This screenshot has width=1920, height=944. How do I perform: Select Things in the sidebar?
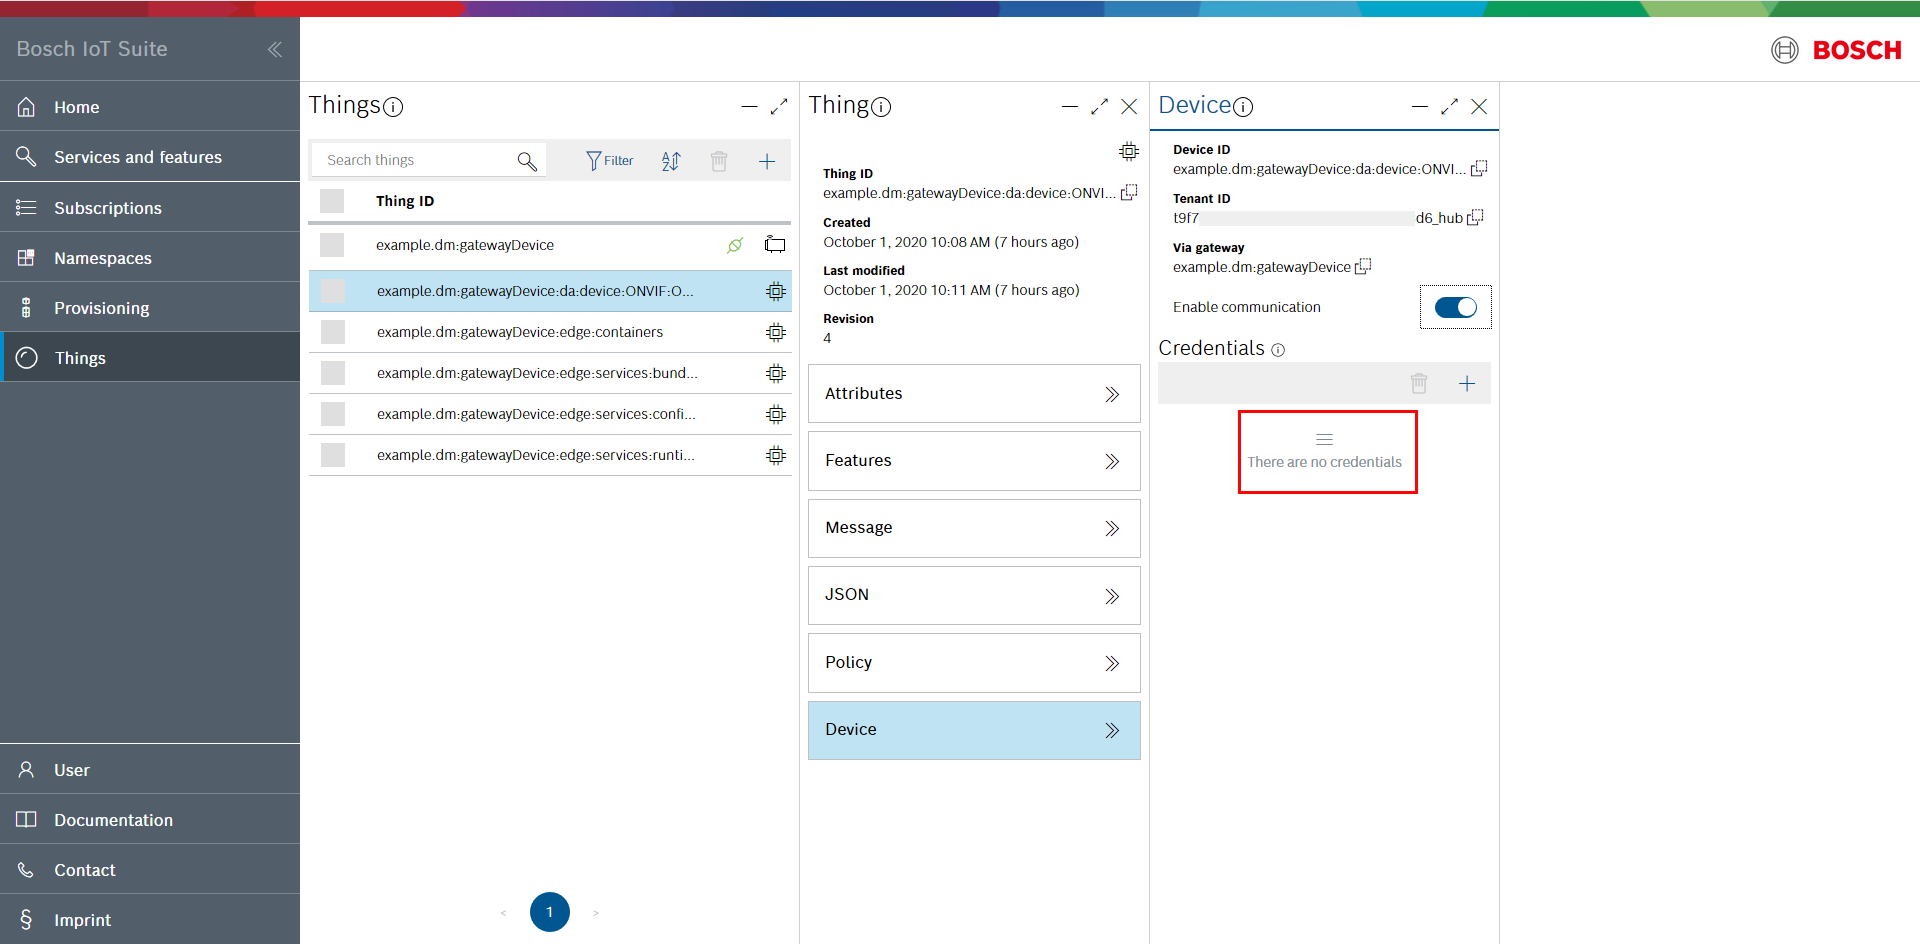(x=150, y=358)
